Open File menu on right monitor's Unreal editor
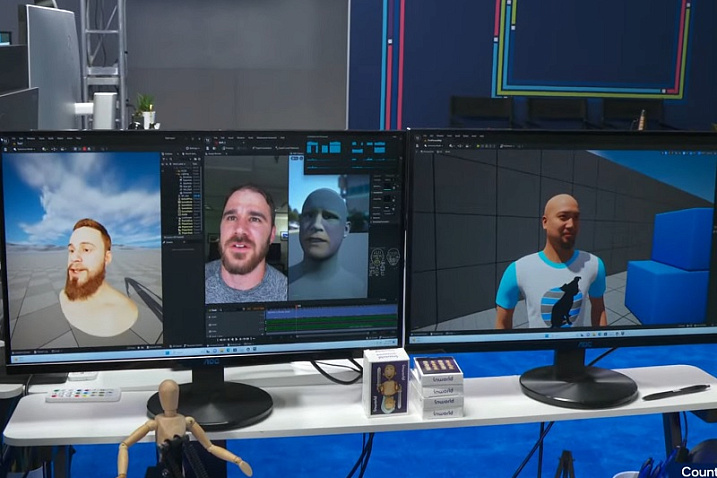Image resolution: width=717 pixels, height=478 pixels. click(x=425, y=136)
